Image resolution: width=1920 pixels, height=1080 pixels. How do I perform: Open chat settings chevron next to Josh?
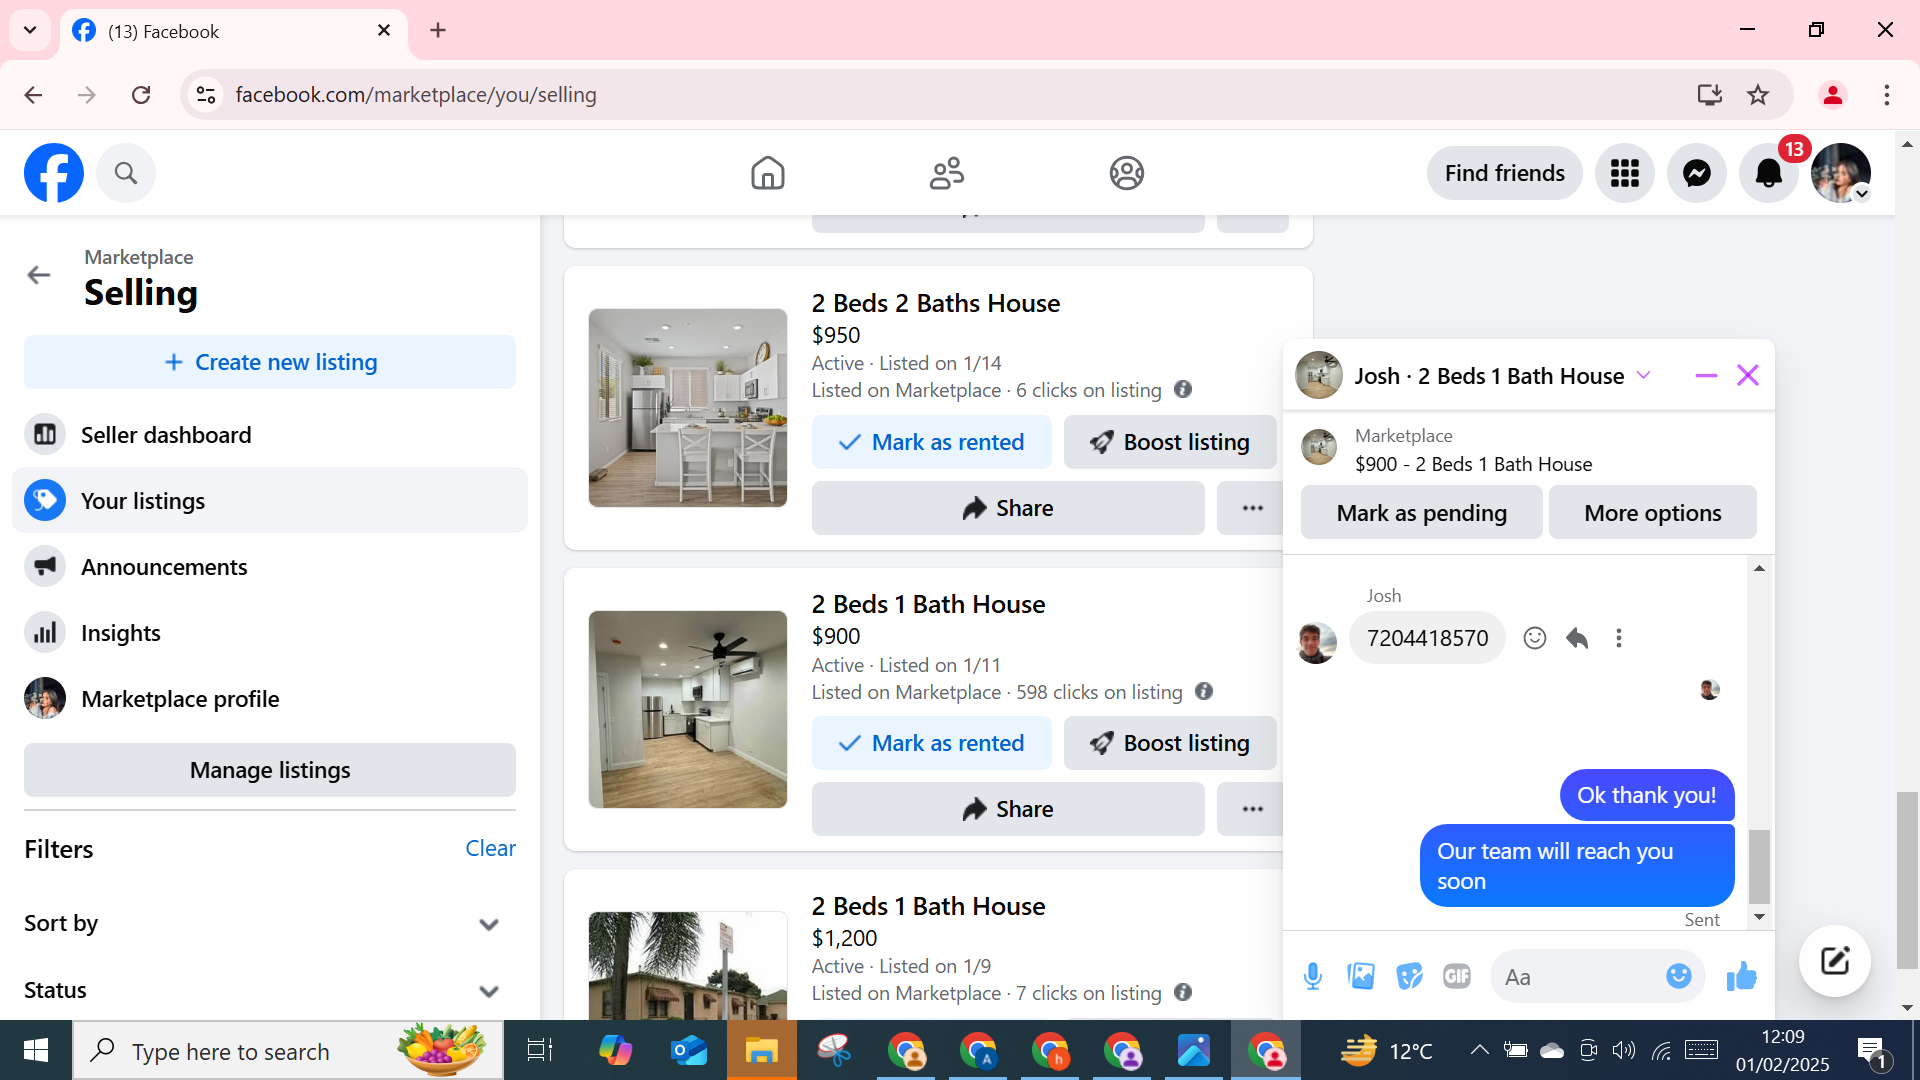click(1643, 376)
